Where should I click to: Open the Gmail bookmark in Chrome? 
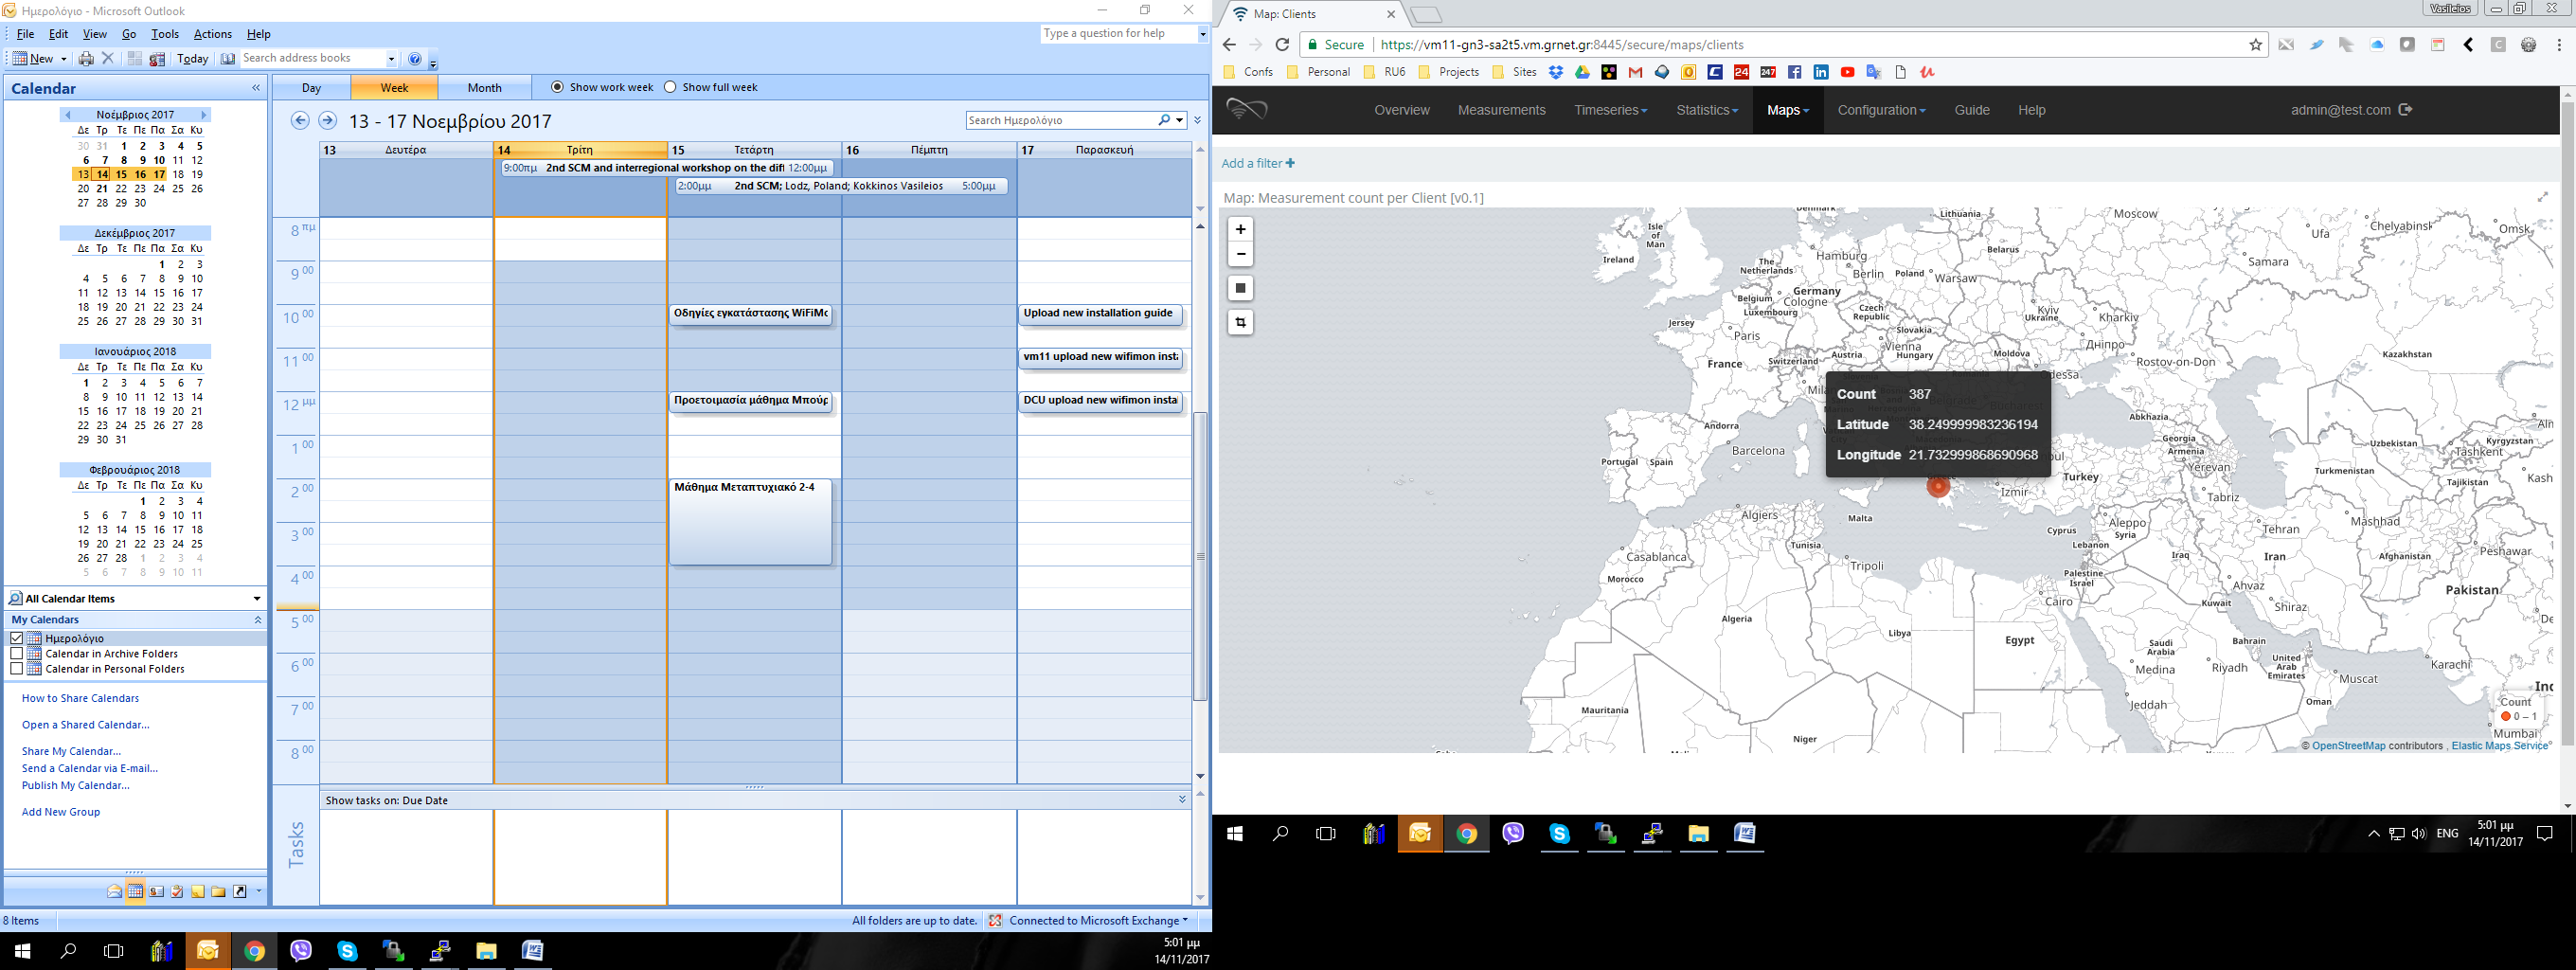click(1636, 72)
